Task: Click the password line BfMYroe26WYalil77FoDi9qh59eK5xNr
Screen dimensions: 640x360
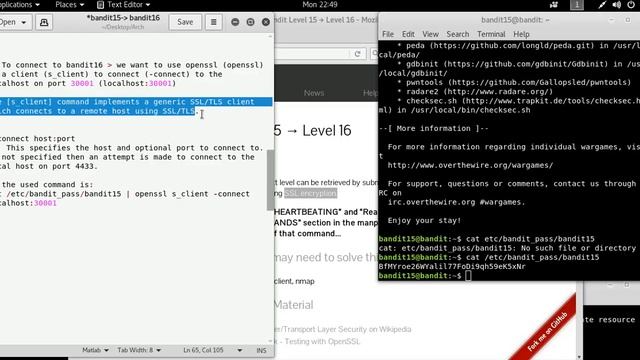Action: [x=452, y=267]
